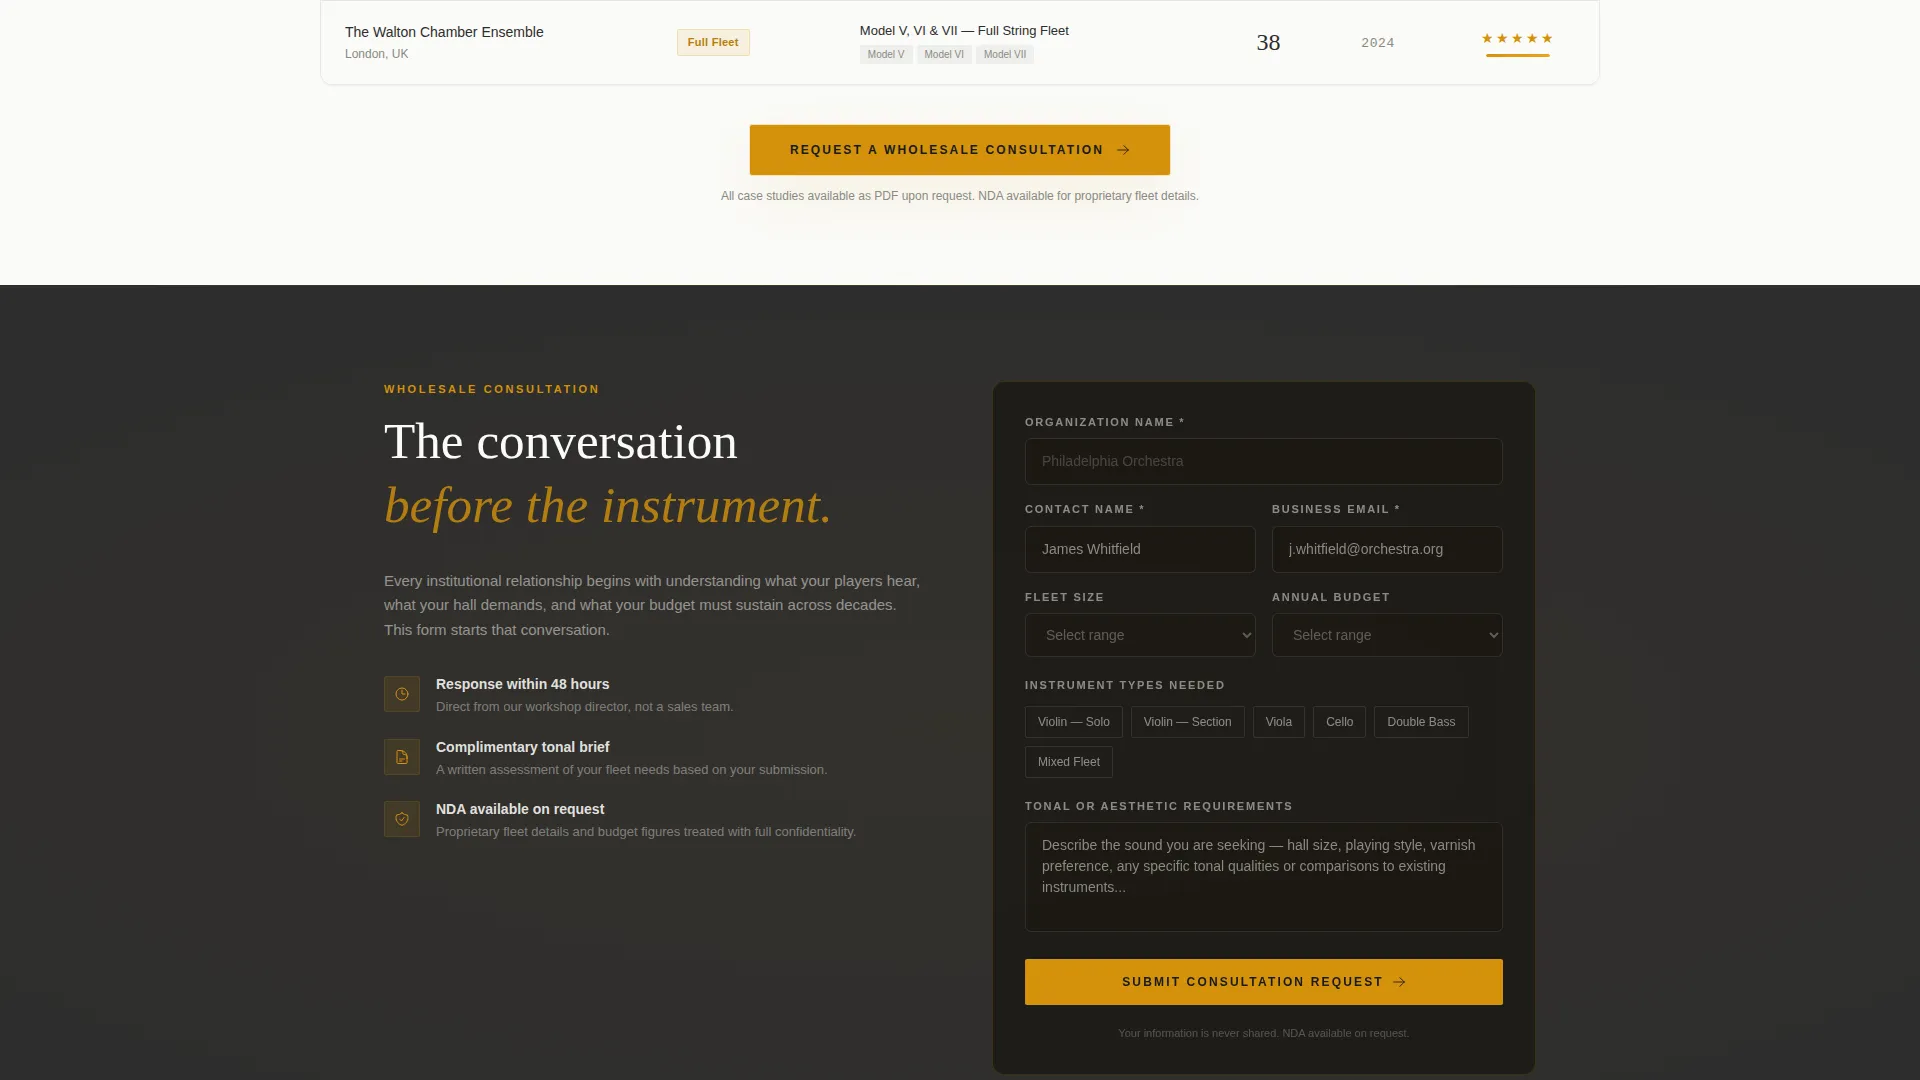Toggle the Violin — Solo instrument chip

click(x=1073, y=722)
